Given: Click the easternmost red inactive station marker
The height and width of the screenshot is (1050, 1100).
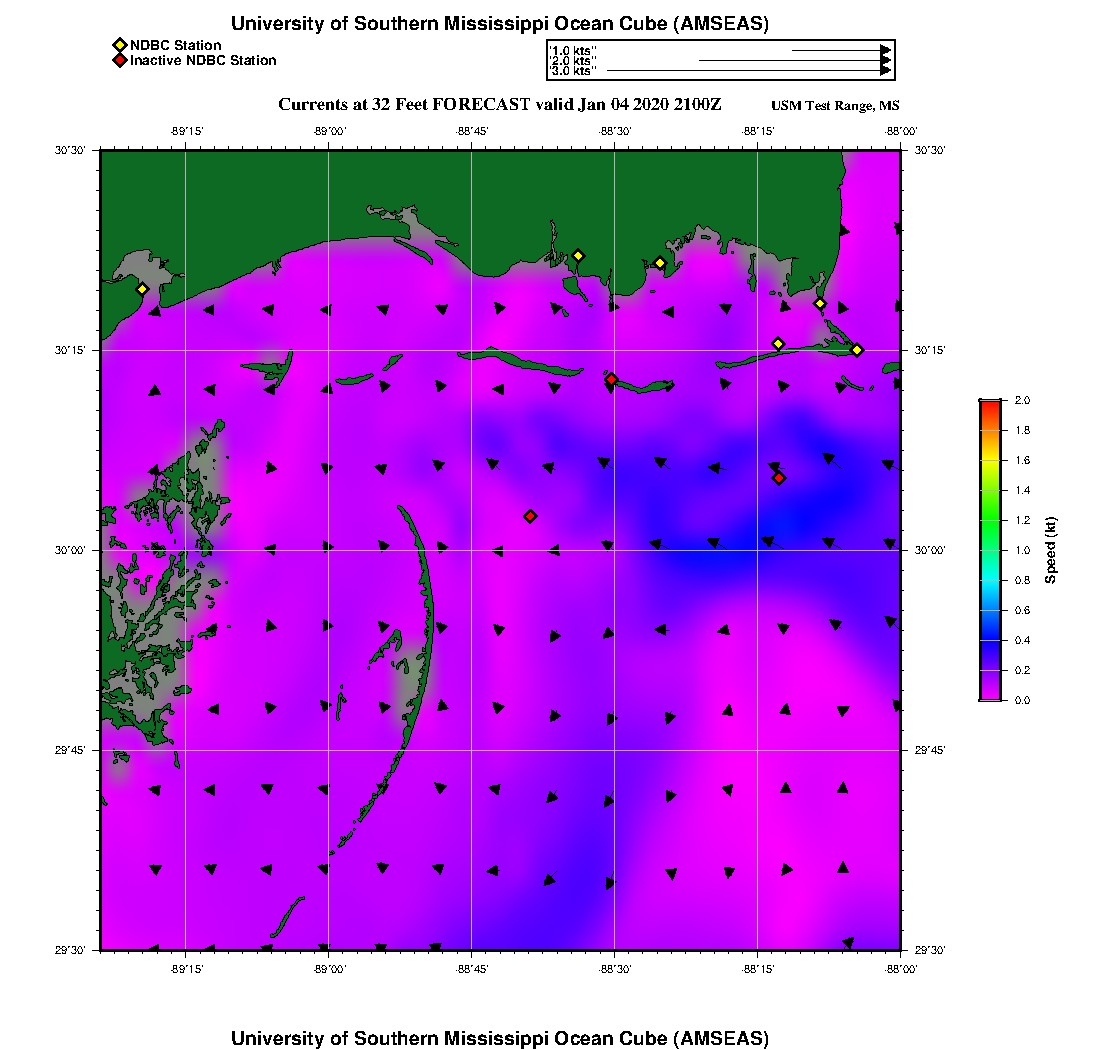Looking at the screenshot, I should pyautogui.click(x=779, y=478).
